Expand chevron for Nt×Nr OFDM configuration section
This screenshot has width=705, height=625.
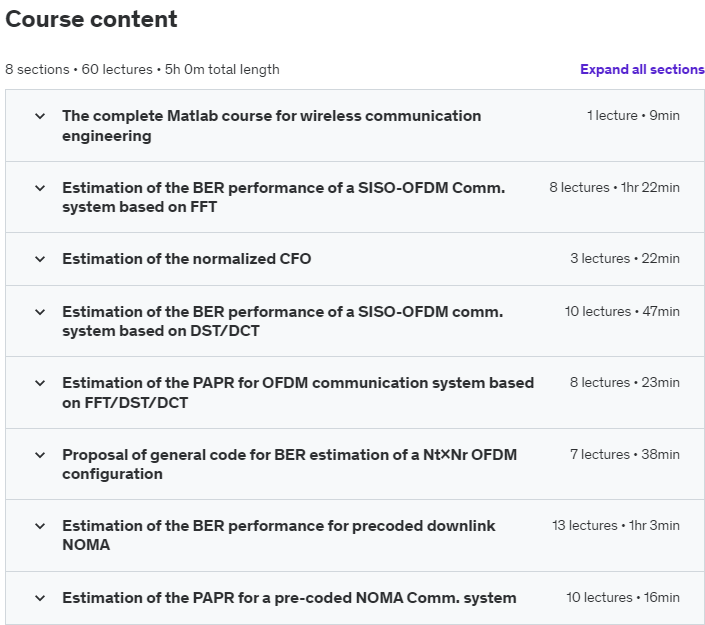40,455
